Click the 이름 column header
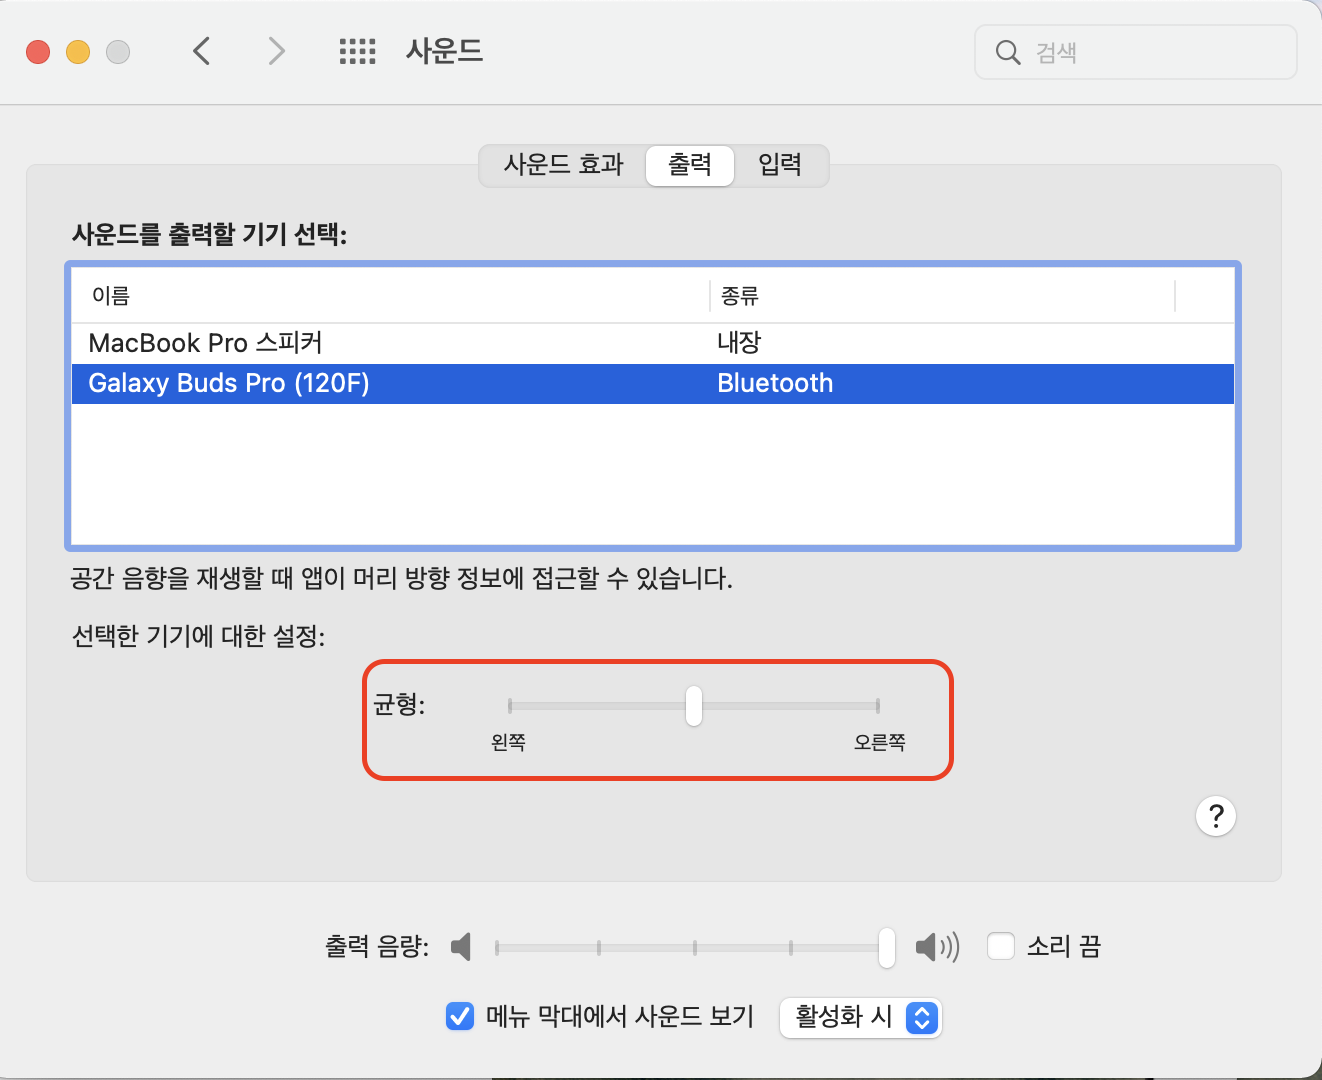The height and width of the screenshot is (1080, 1322). 390,296
